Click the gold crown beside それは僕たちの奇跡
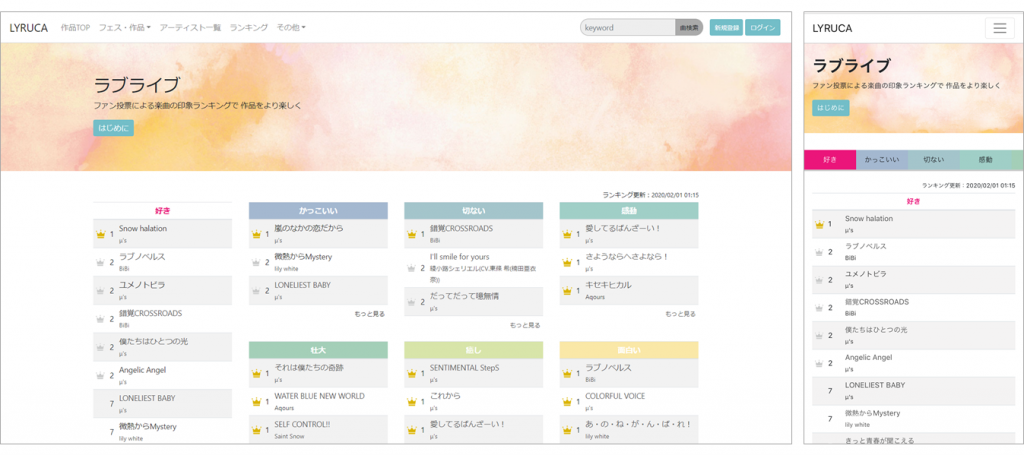 point(256,373)
